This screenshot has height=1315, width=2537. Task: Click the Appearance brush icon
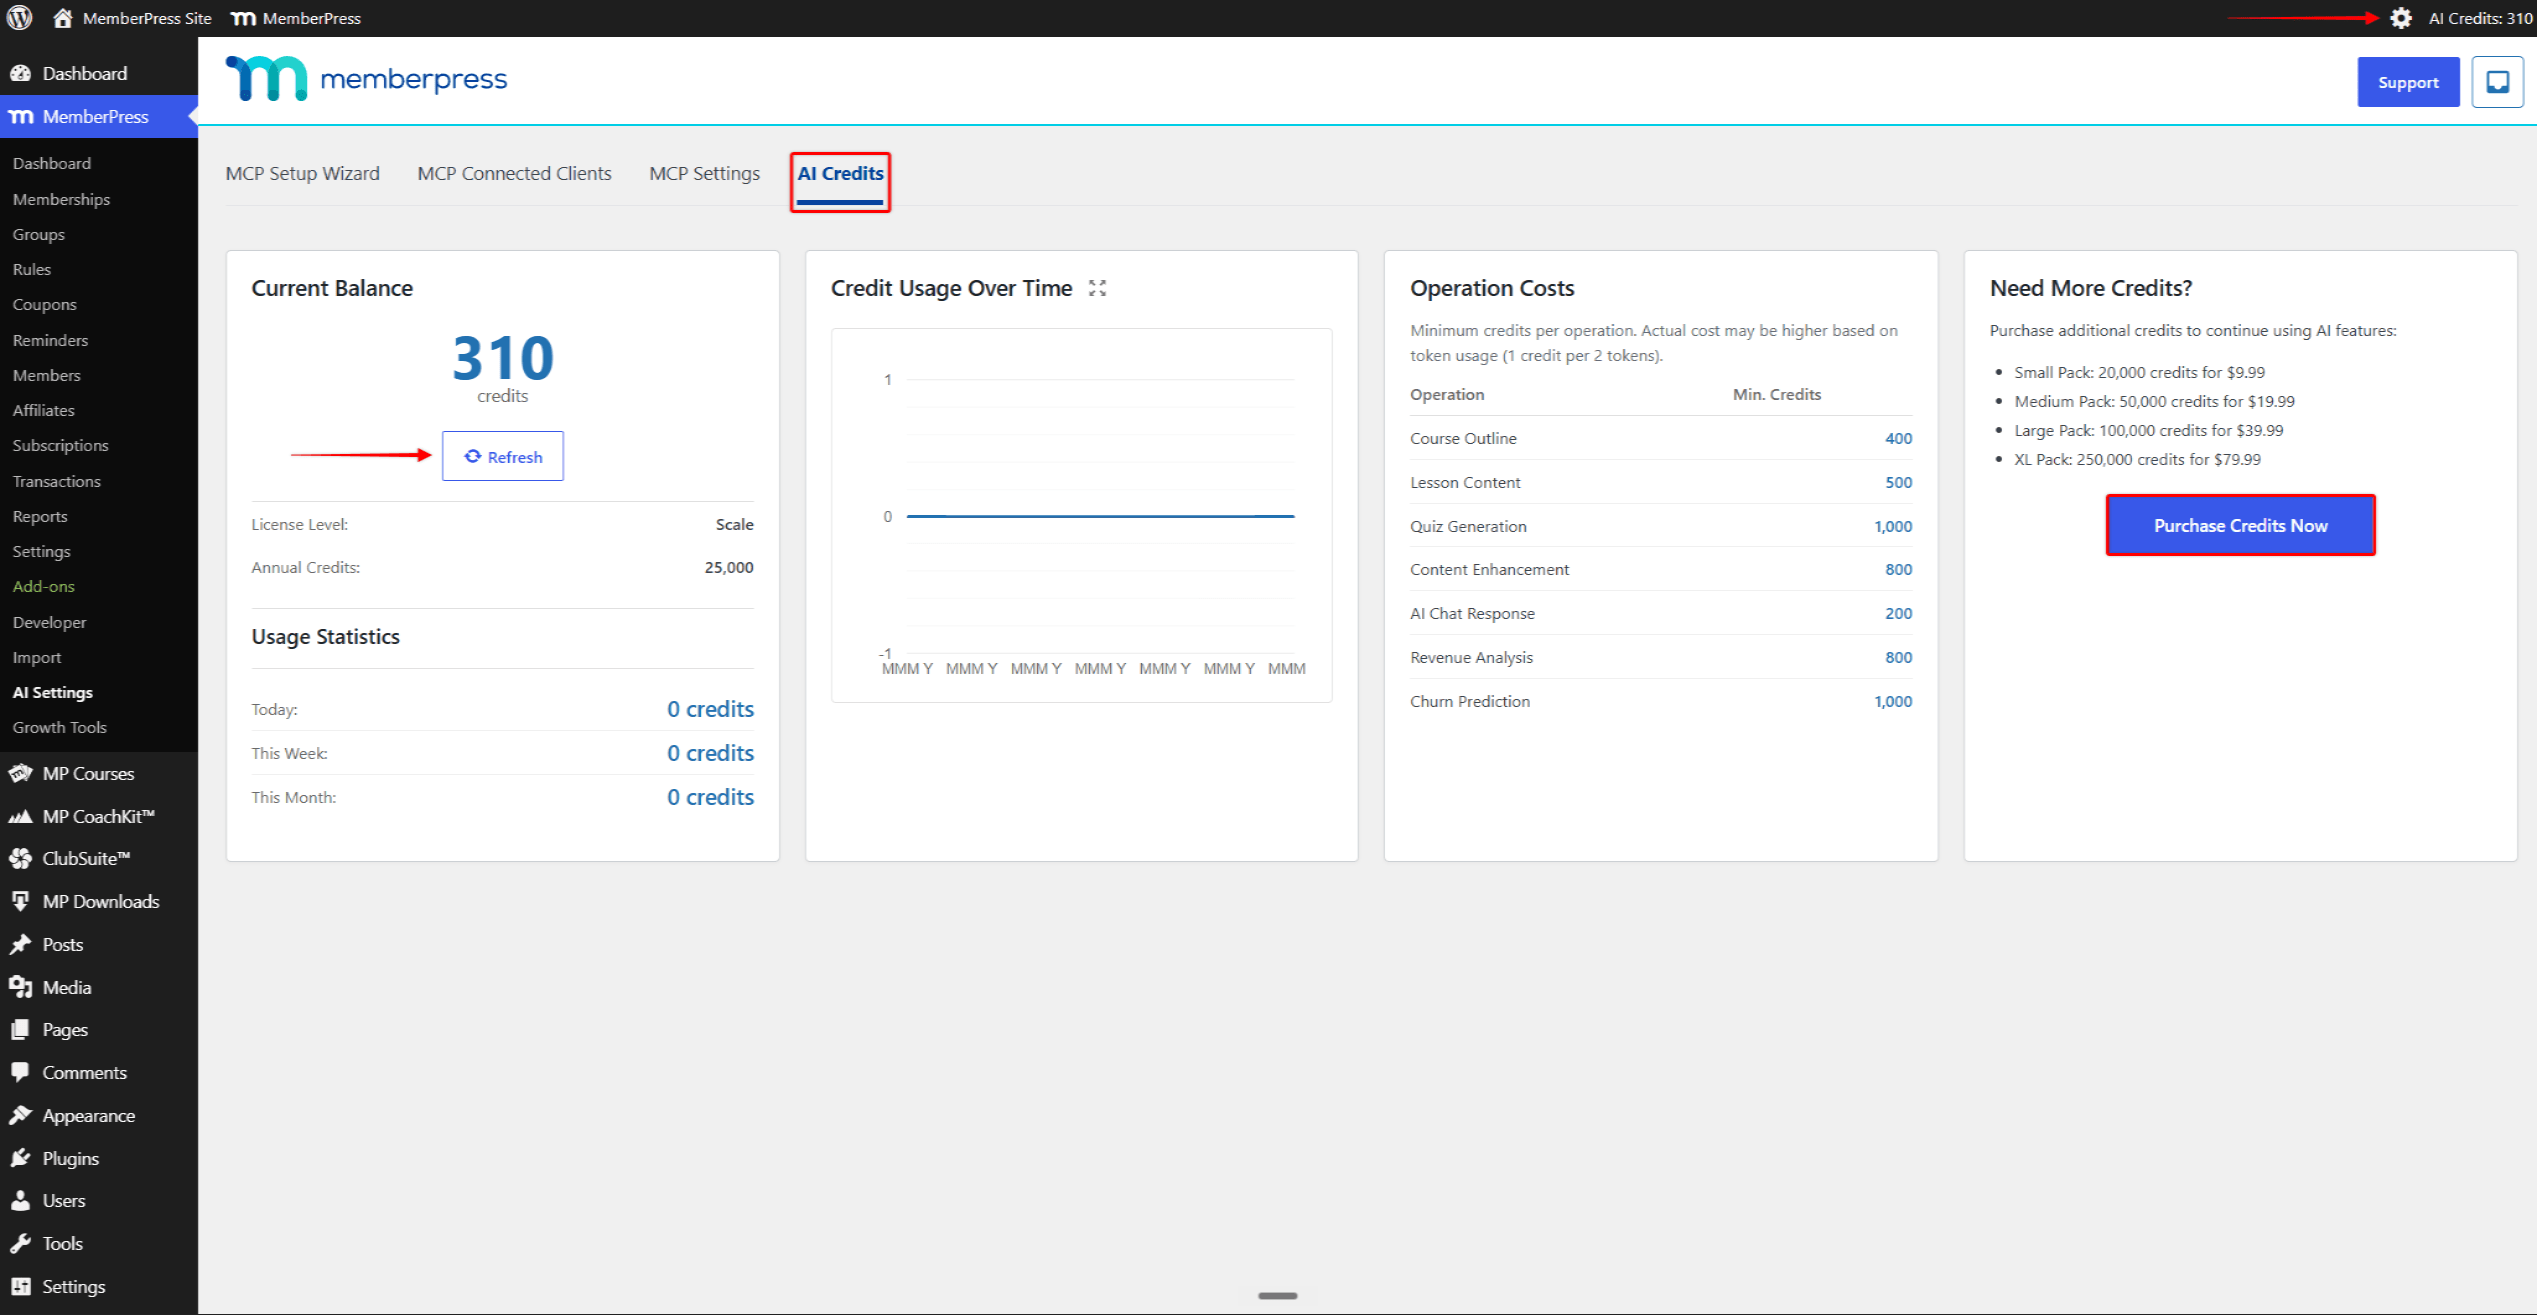[20, 1115]
